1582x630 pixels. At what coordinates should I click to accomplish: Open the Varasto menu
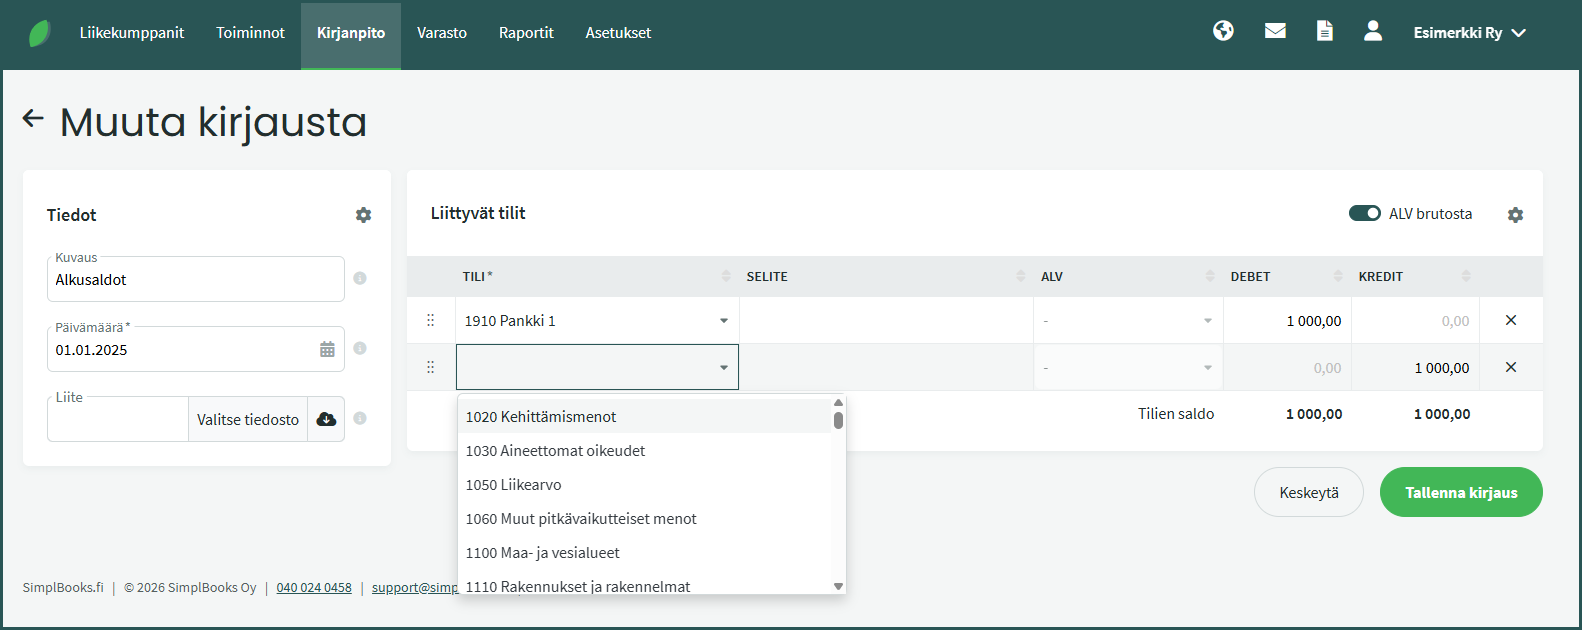[x=441, y=33]
